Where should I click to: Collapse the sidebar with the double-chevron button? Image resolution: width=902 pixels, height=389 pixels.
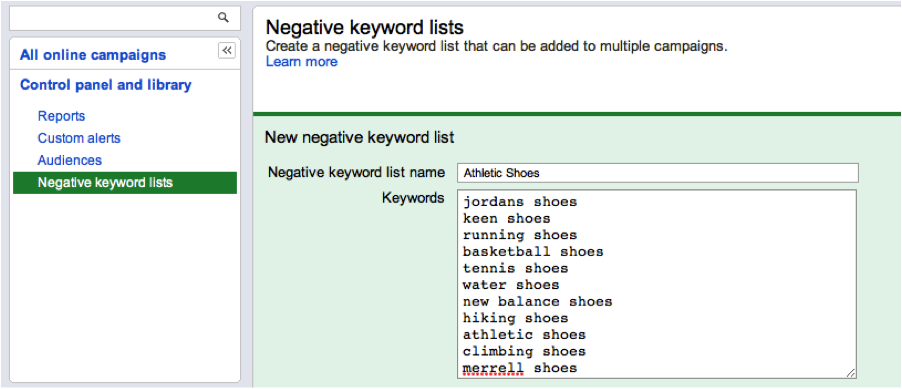(227, 51)
